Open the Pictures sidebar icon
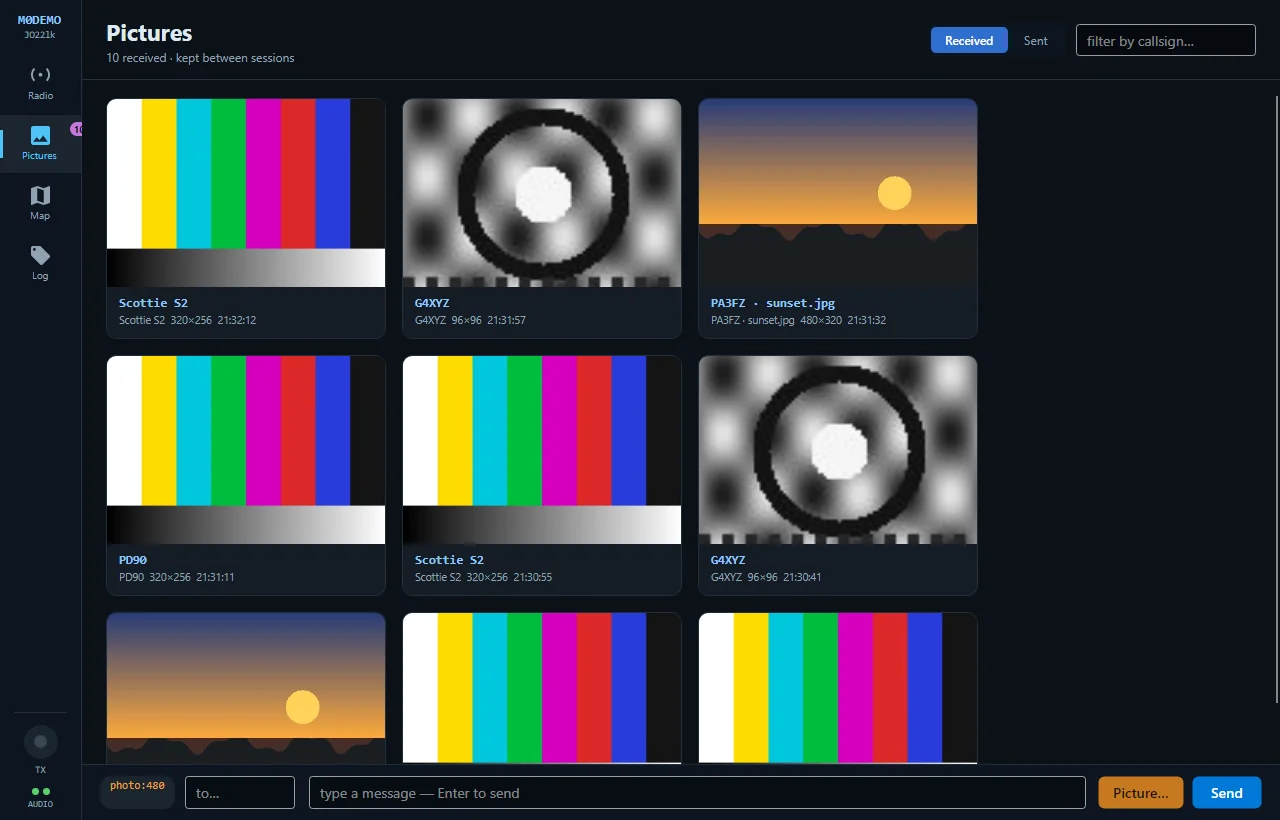Viewport: 1280px width, 820px height. tap(40, 135)
